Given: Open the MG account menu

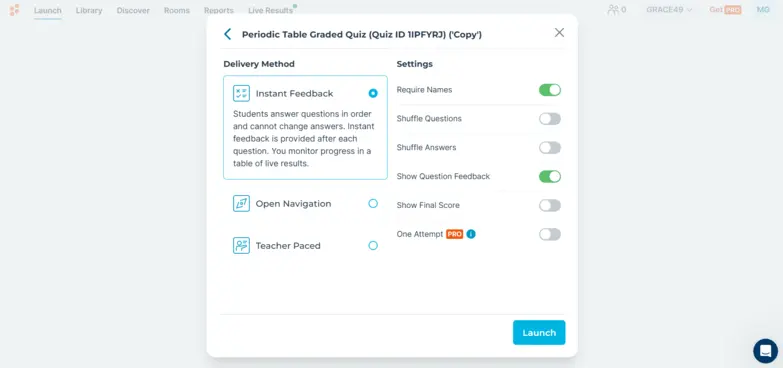Looking at the screenshot, I should pos(763,9).
